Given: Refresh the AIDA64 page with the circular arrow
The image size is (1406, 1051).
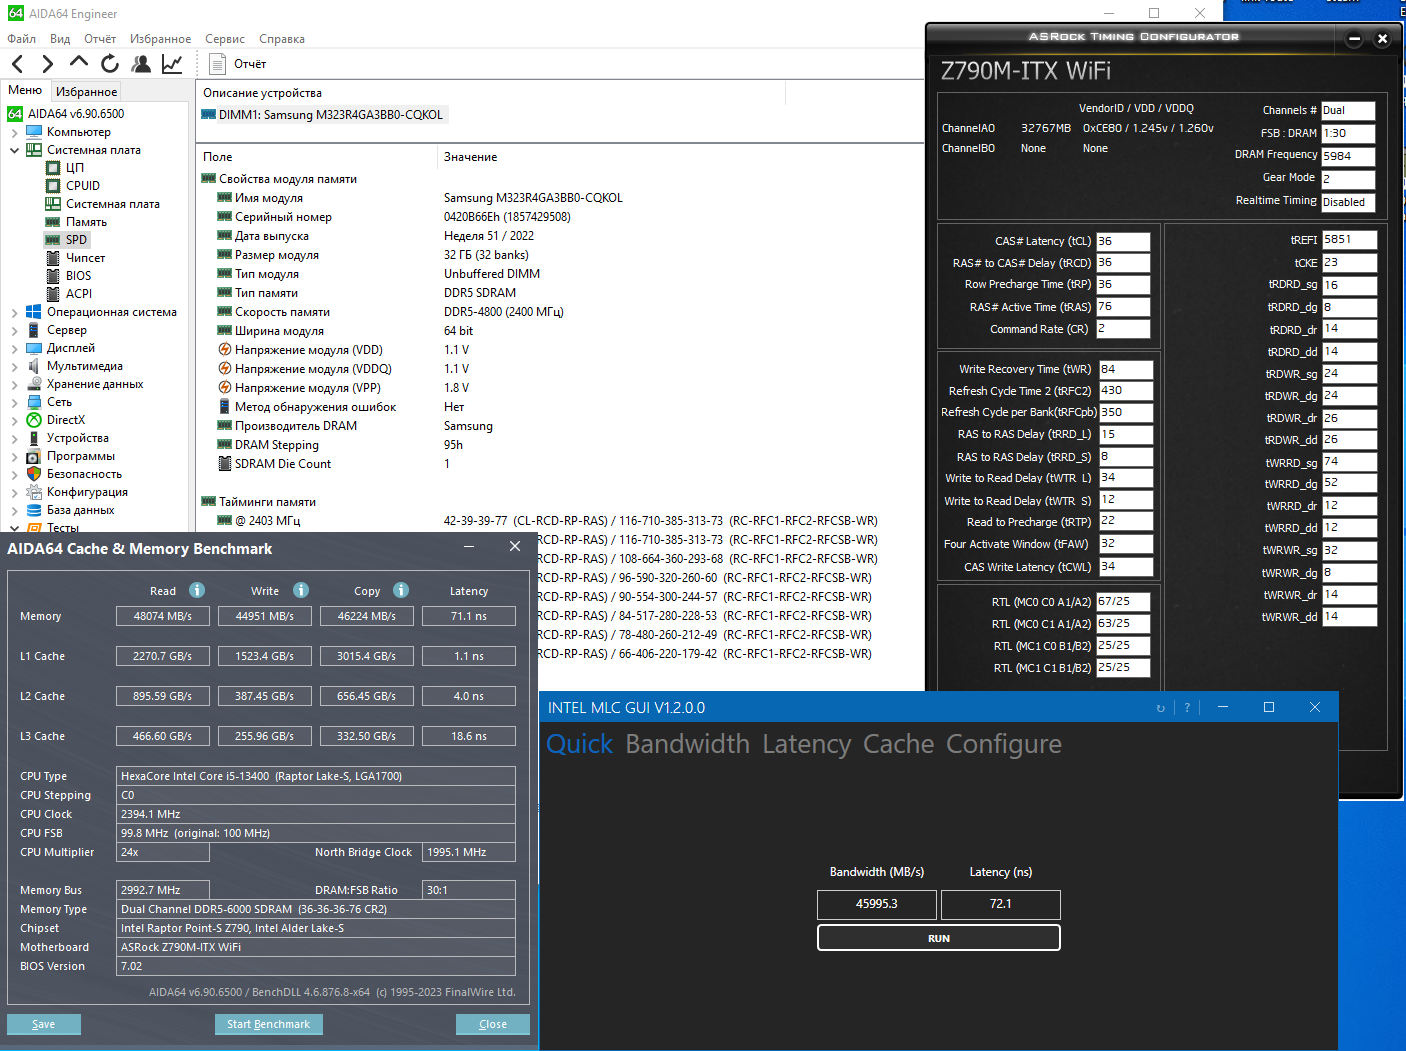Looking at the screenshot, I should tap(110, 64).
